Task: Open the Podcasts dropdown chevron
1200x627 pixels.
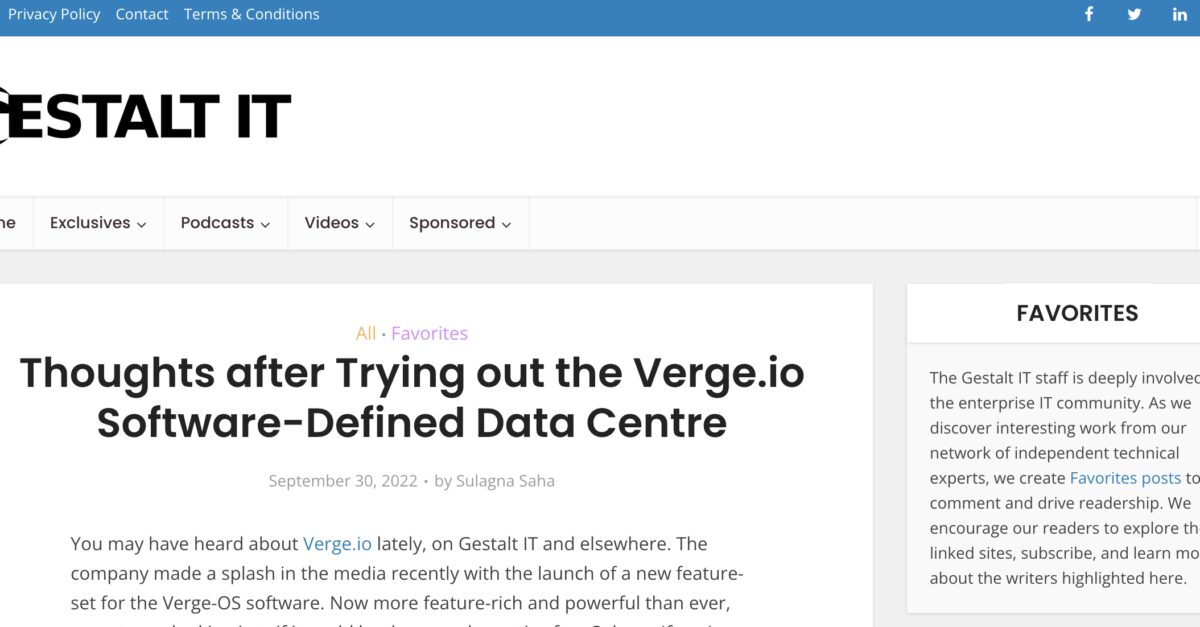Action: [x=267, y=224]
